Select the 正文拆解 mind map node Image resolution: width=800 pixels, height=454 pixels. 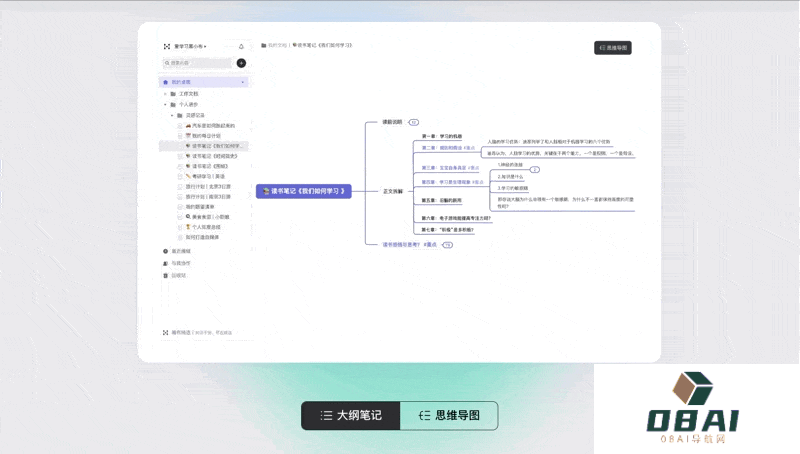tap(393, 191)
